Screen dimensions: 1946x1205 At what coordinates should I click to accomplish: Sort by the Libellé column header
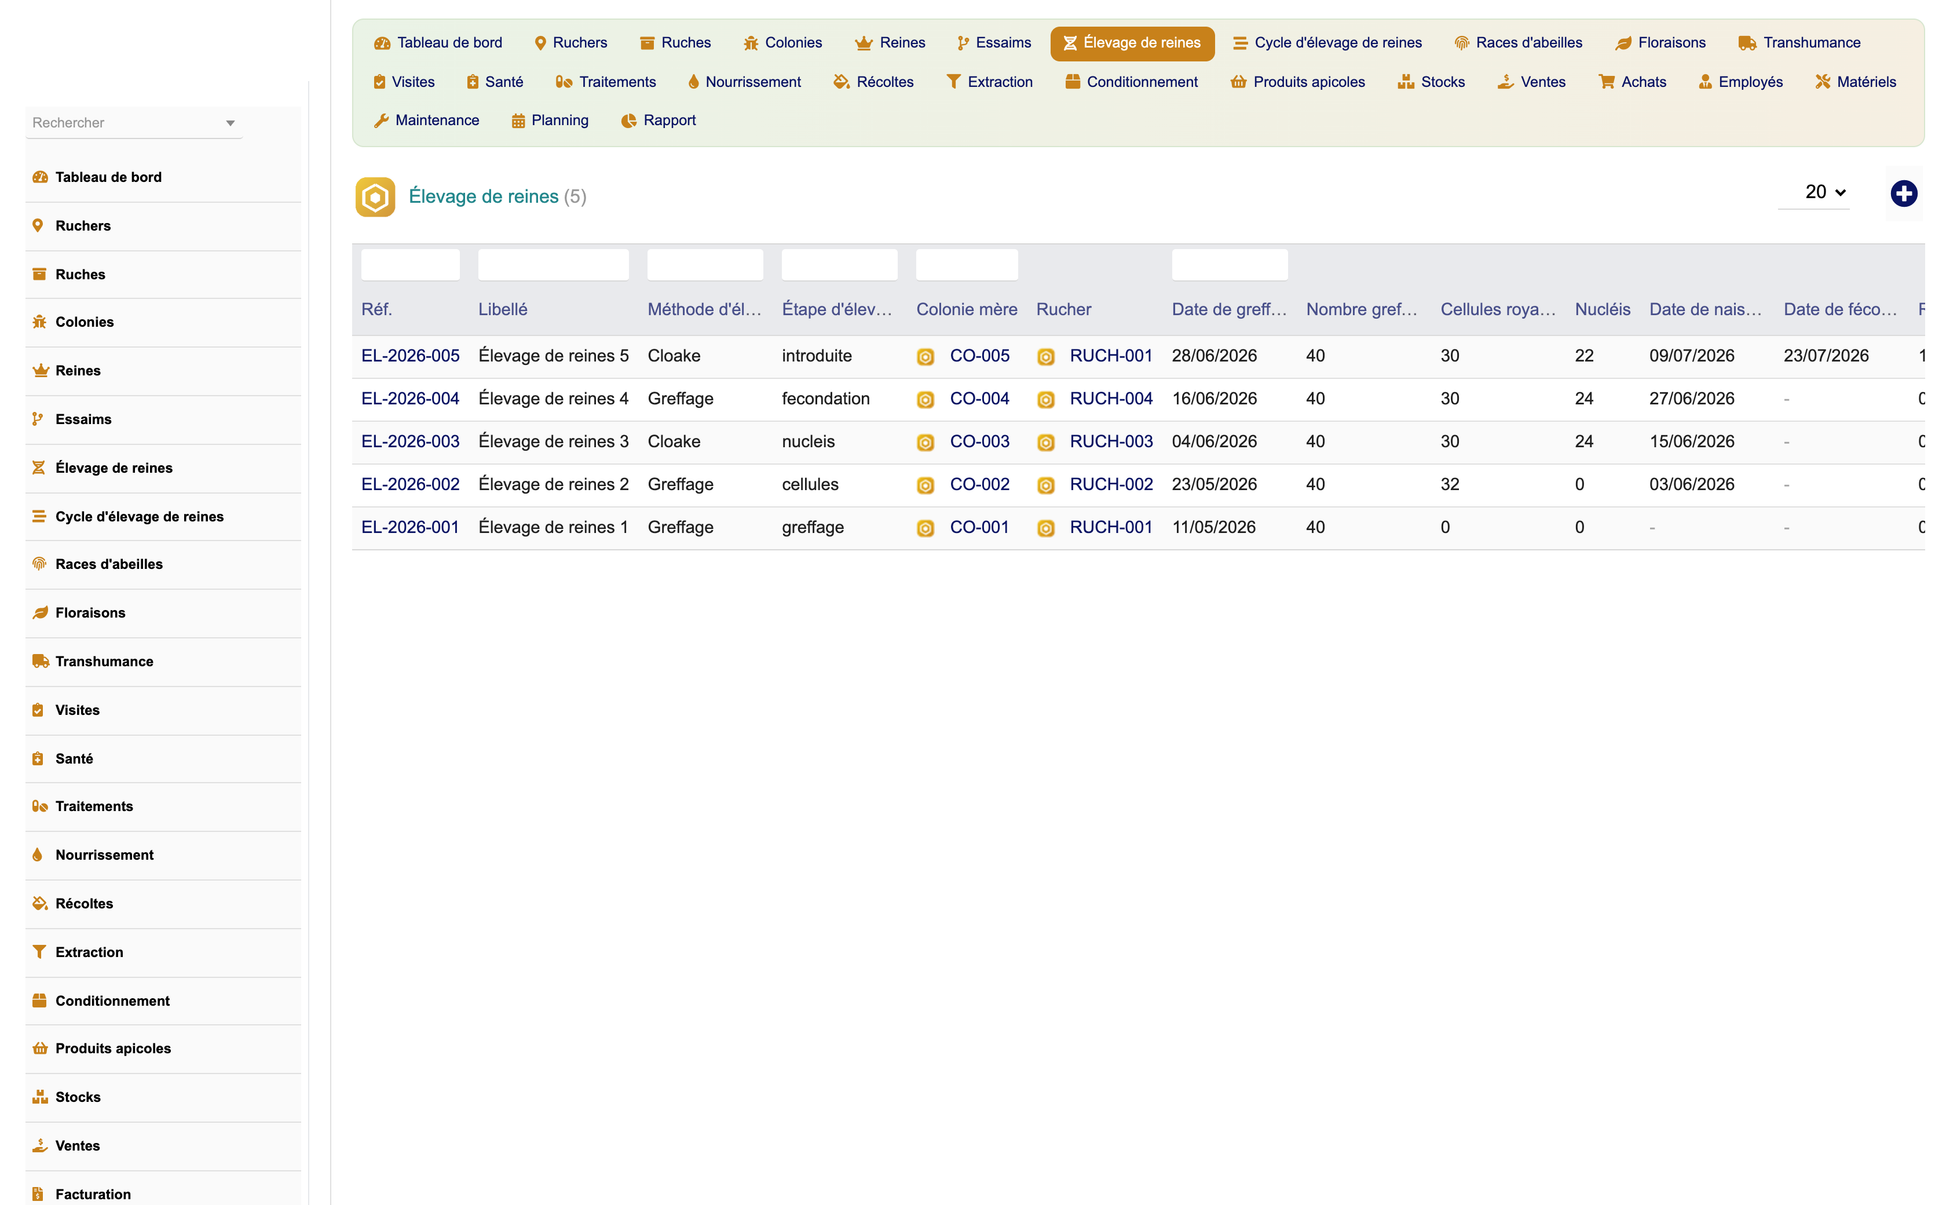502,310
